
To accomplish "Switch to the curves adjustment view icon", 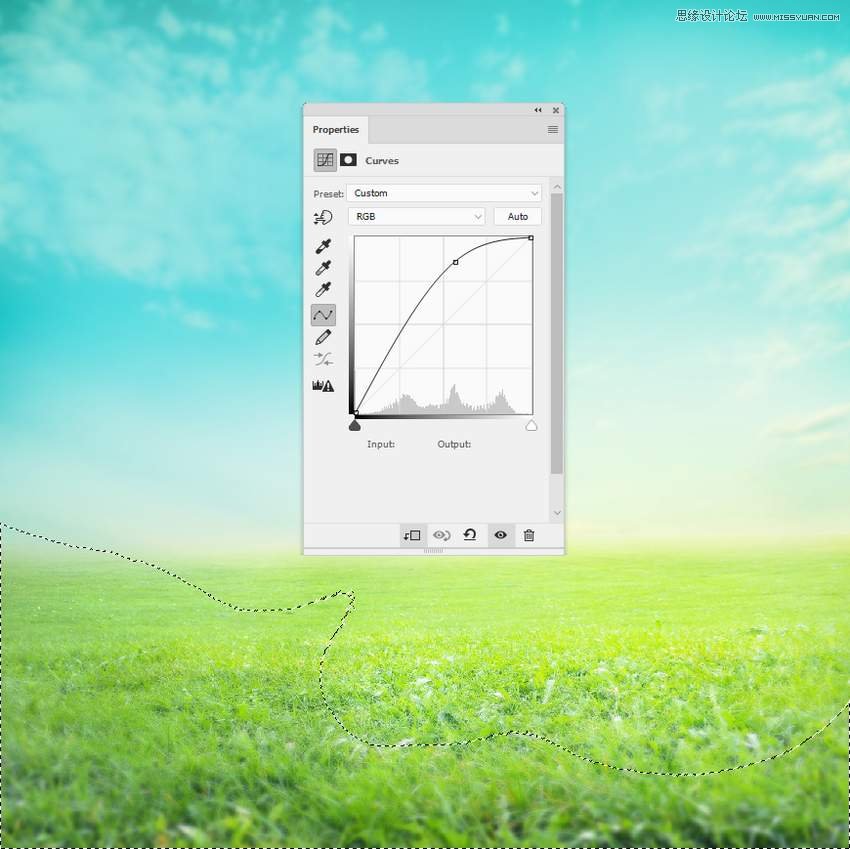I will [325, 160].
